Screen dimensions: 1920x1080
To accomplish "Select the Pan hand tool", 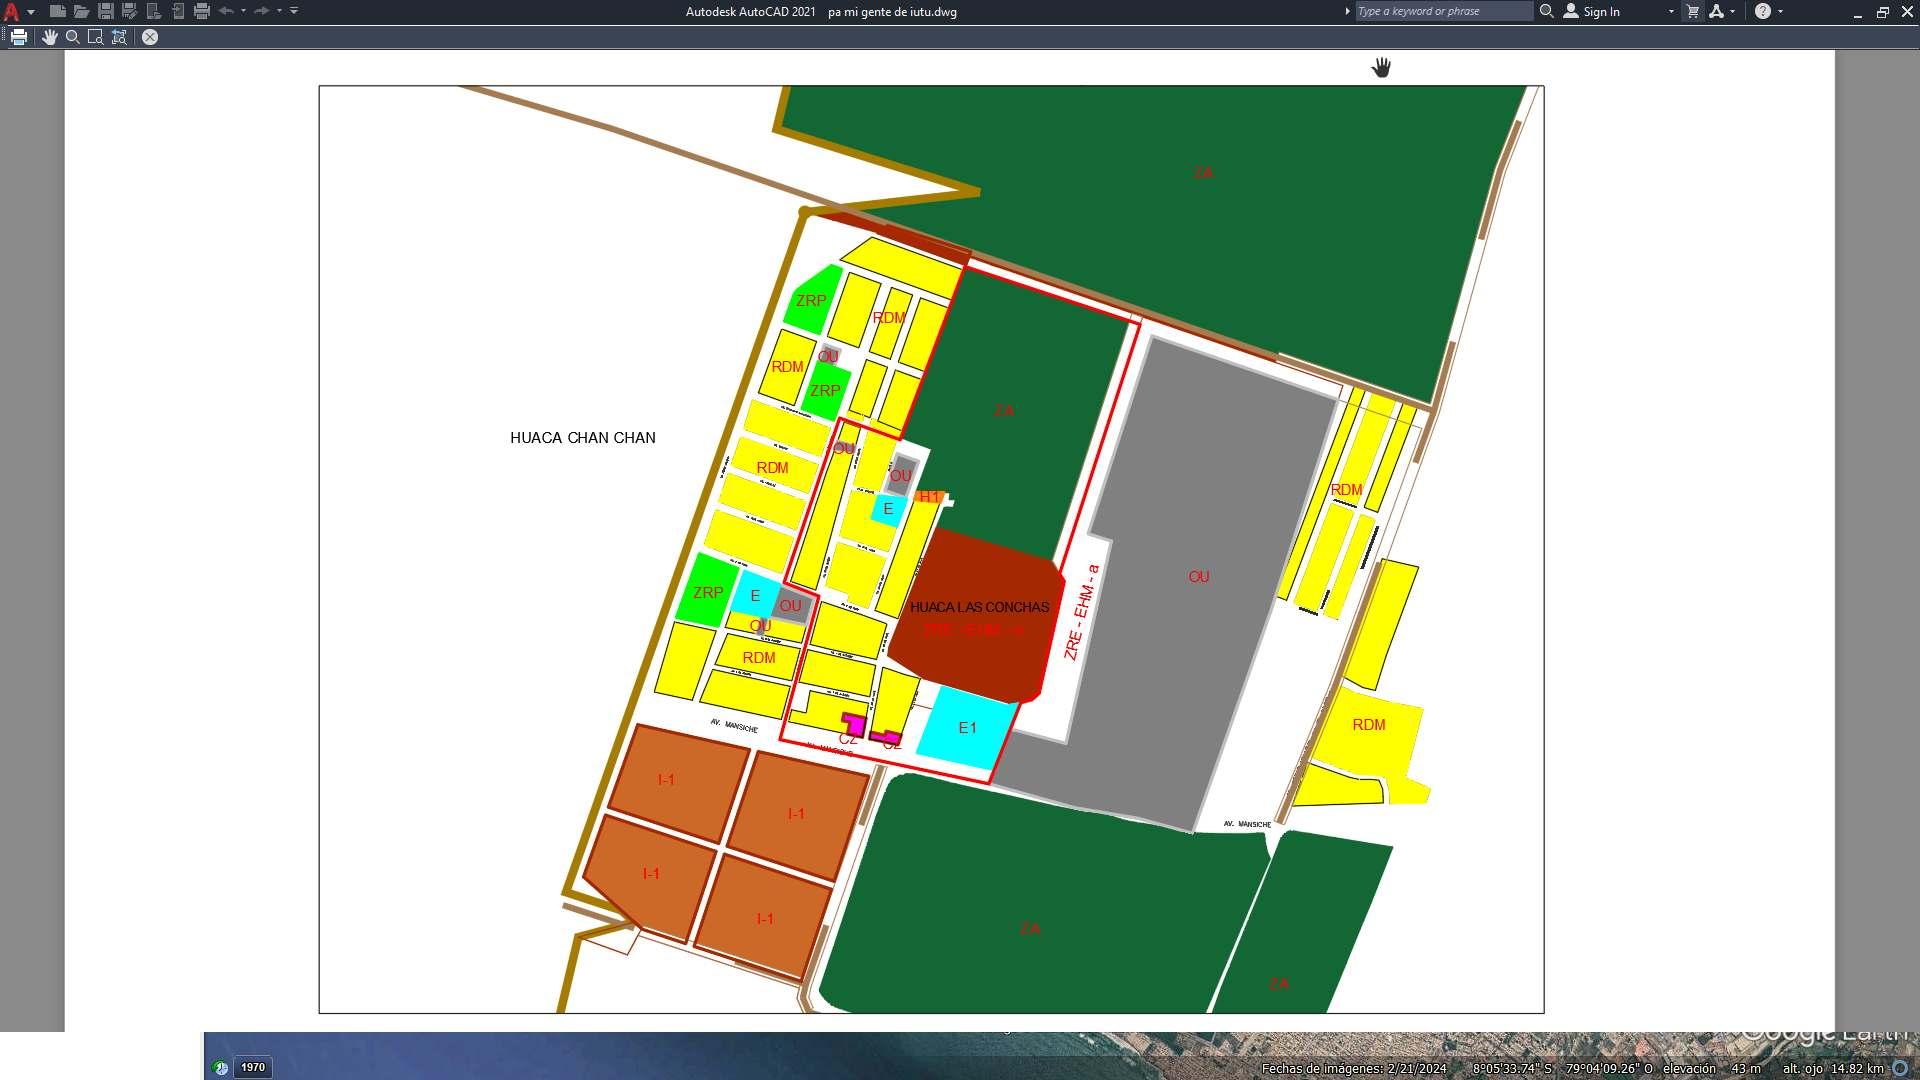I will pos(49,37).
